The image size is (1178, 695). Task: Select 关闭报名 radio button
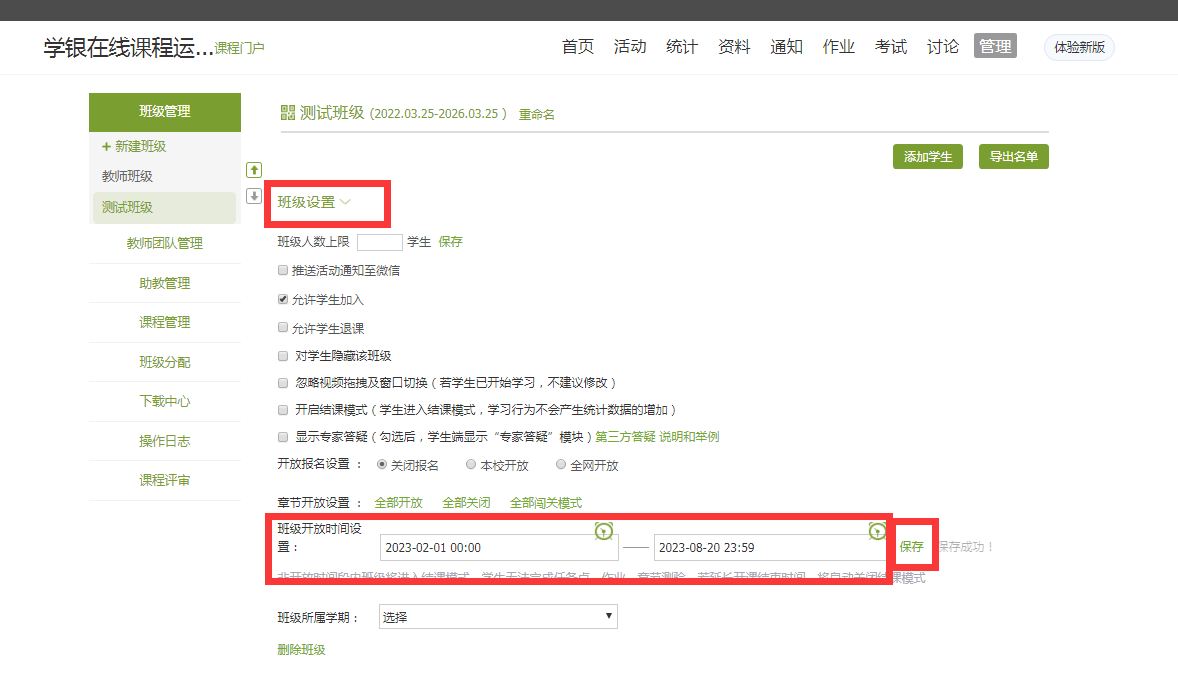pyautogui.click(x=382, y=464)
